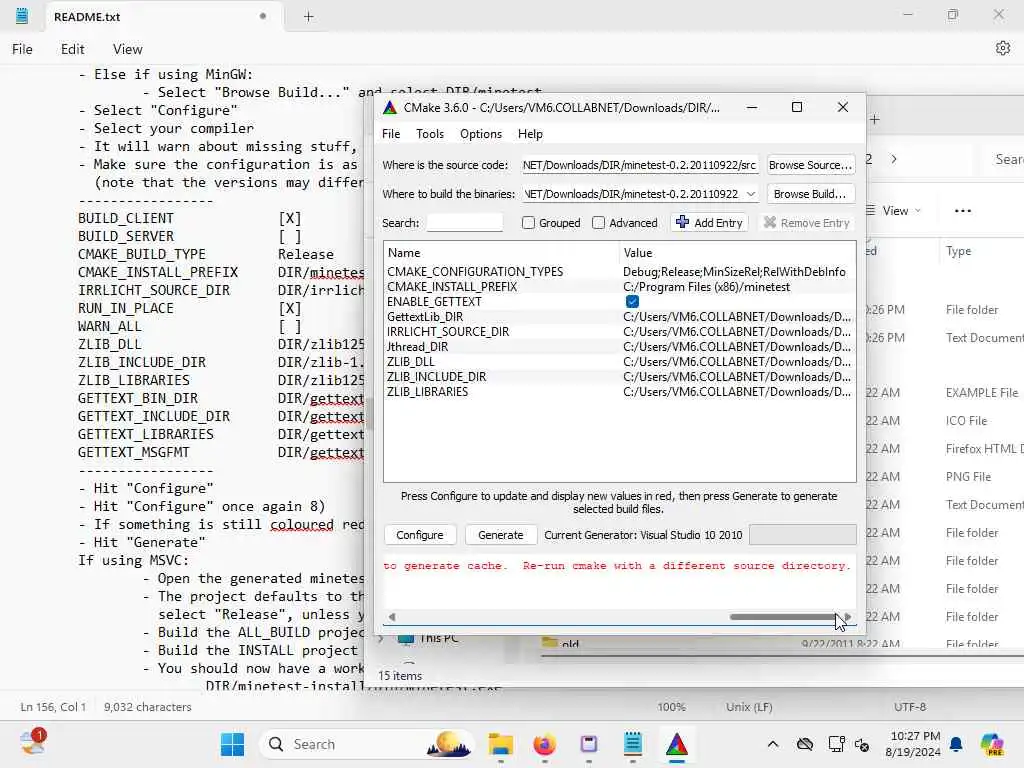Switch to CMake taskbar icon
Viewport: 1024px width, 768px height.
677,744
